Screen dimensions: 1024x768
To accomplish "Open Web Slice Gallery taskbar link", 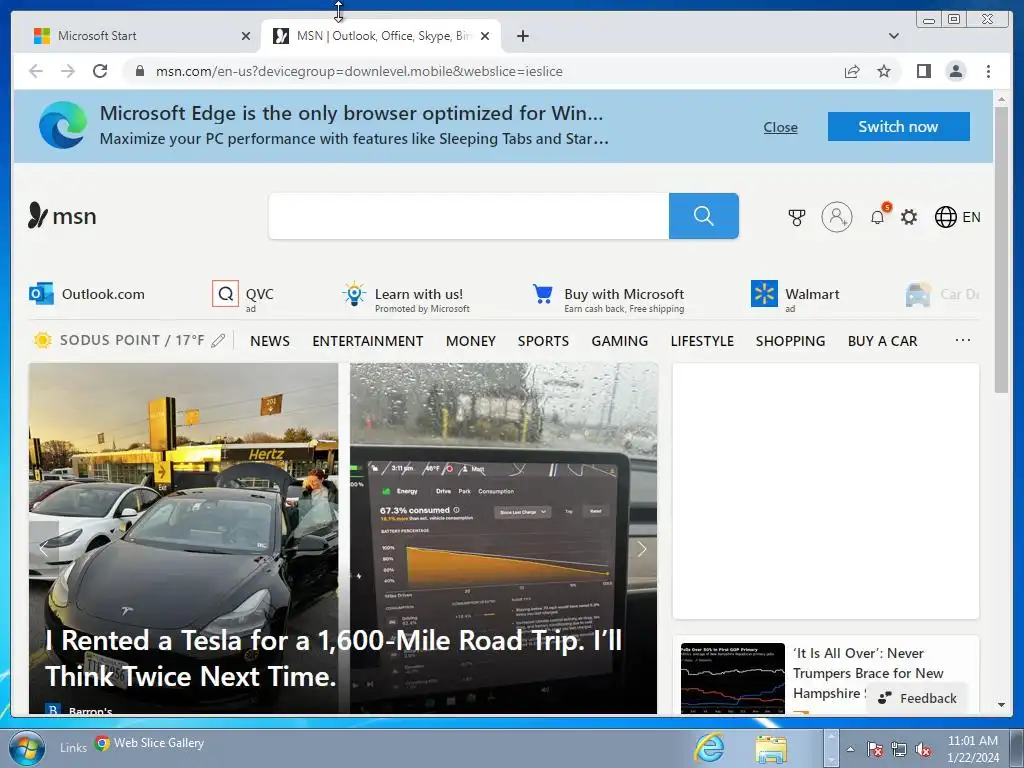I will tap(150, 743).
